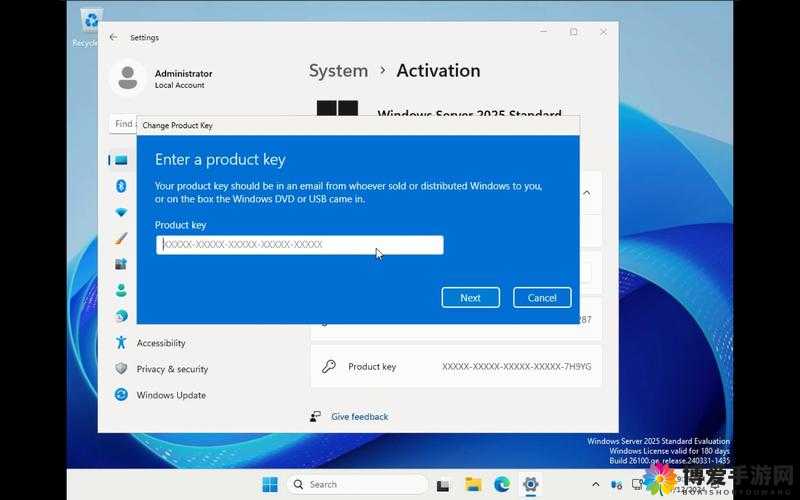The height and width of the screenshot is (500, 800).
Task: Open Task View in the taskbar
Action: click(x=443, y=485)
